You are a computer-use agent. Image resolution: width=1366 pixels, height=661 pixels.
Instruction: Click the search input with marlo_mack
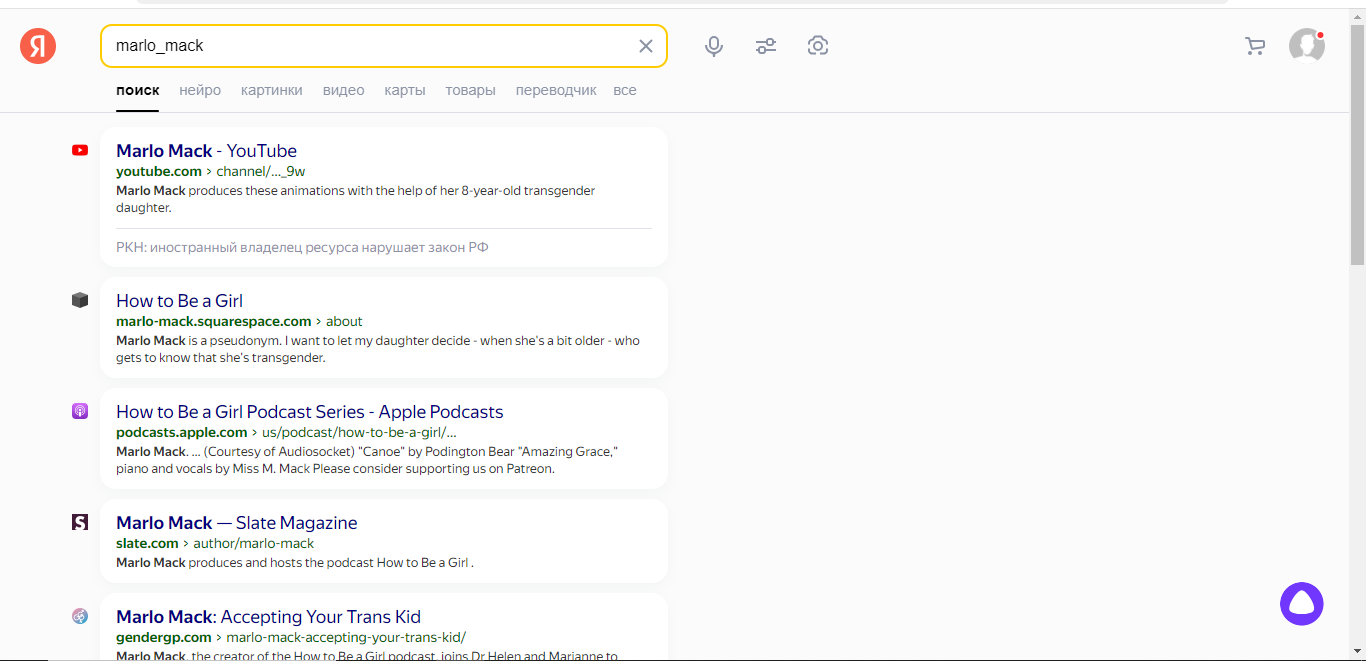click(370, 46)
